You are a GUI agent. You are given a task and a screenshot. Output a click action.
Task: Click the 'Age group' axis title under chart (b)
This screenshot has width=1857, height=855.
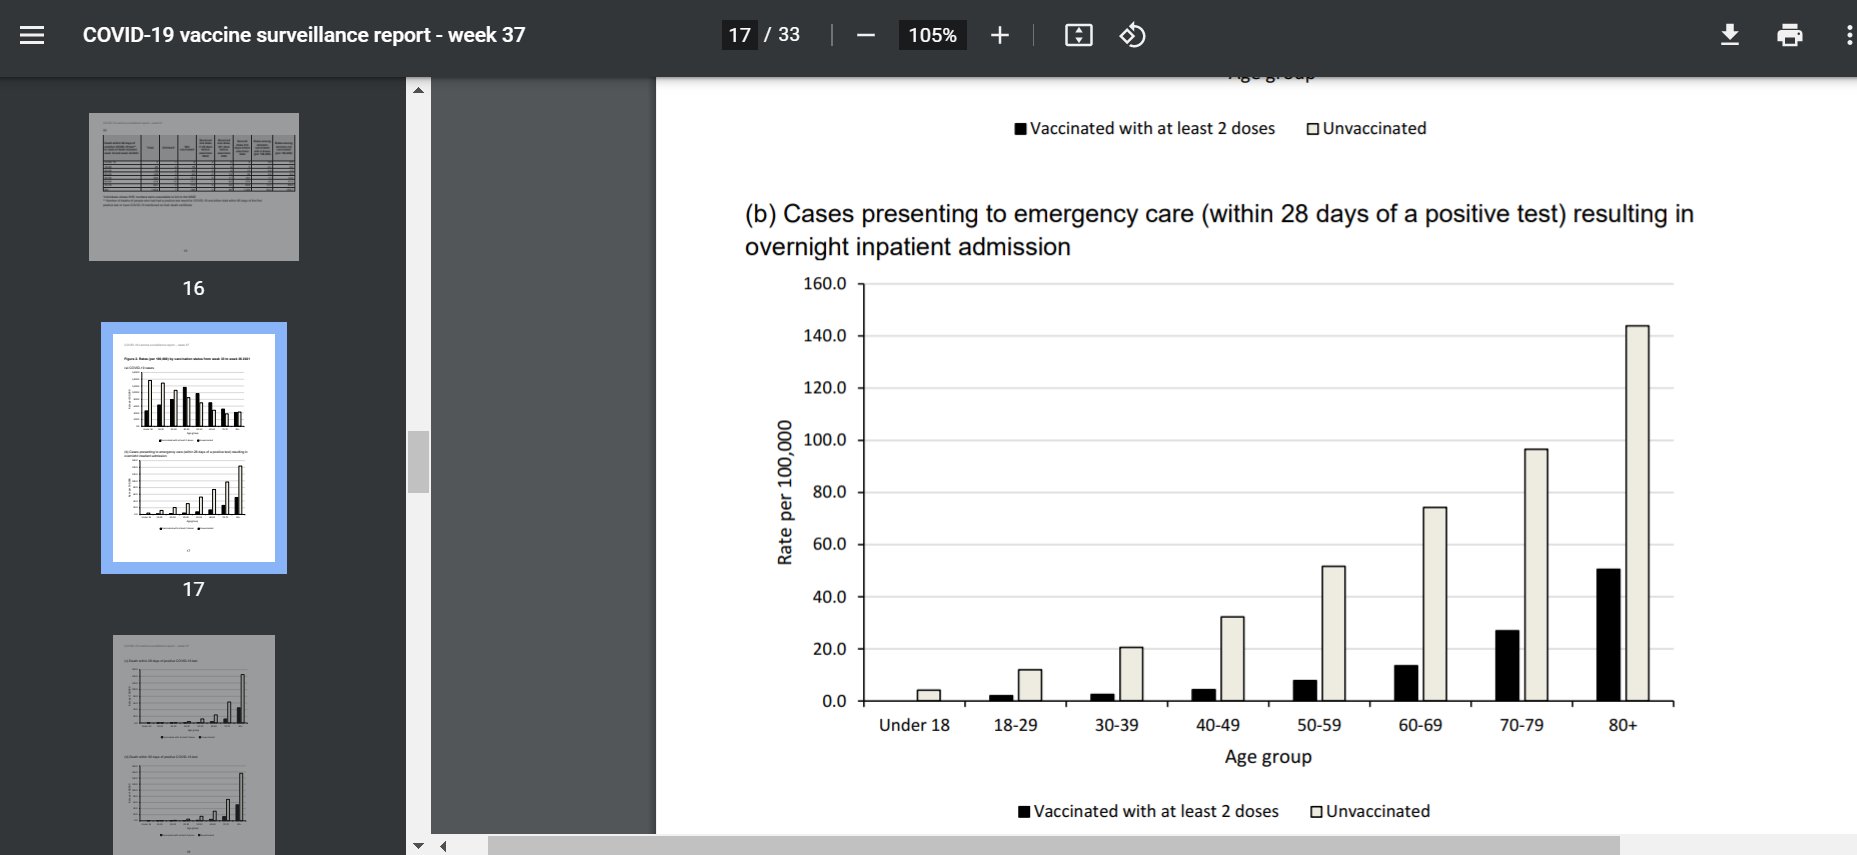click(1268, 757)
